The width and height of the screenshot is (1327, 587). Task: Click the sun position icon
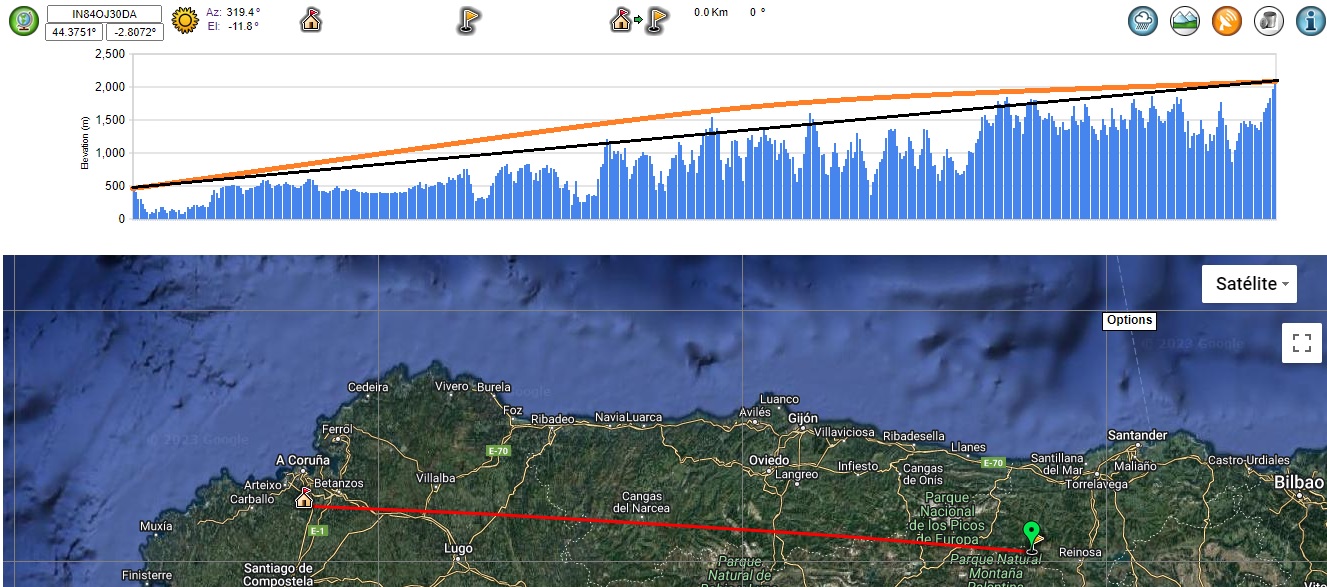185,20
